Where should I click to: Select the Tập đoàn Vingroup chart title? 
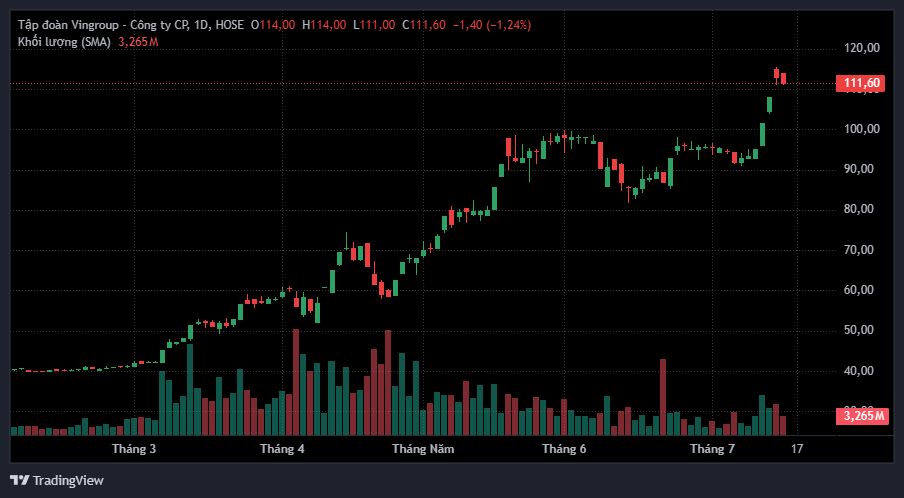tap(131, 25)
